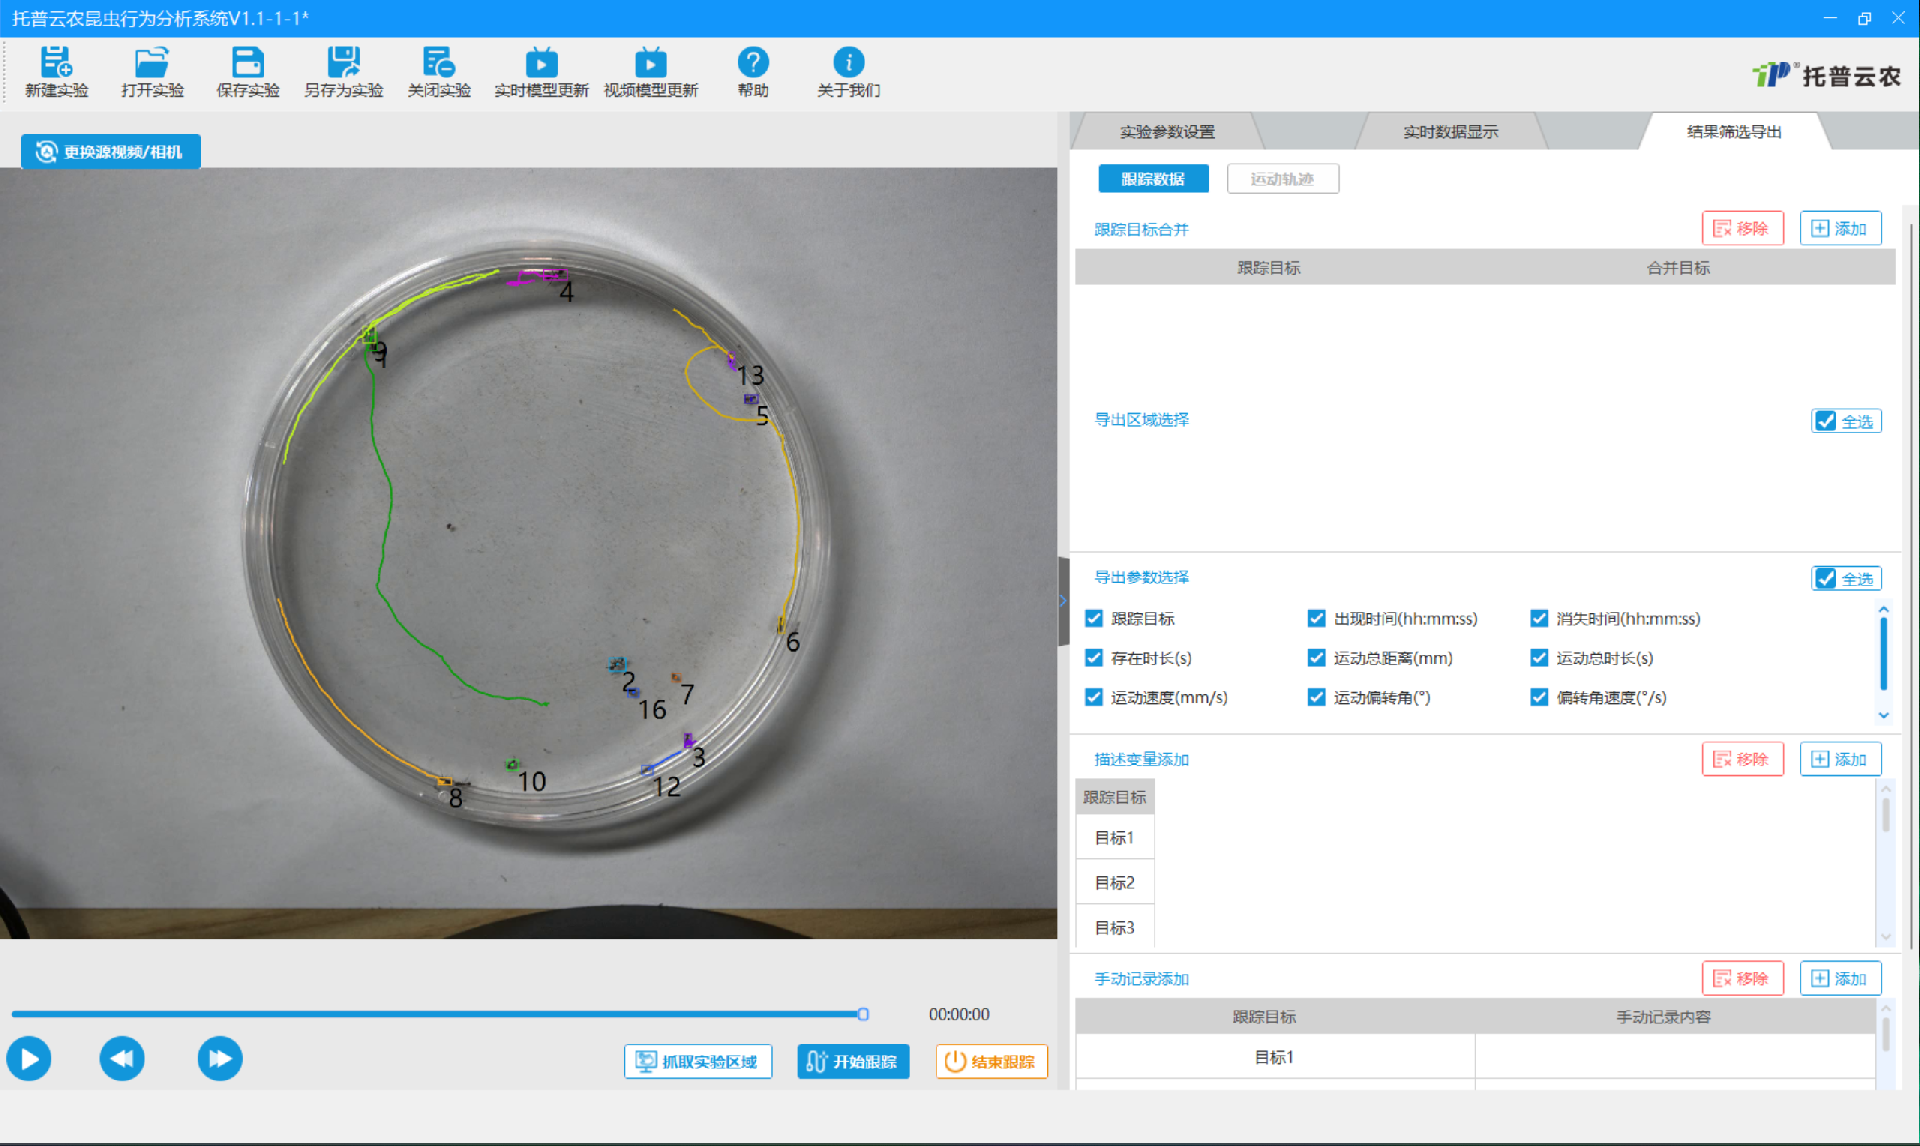Click the 开始跟踪 button

[x=853, y=1061]
